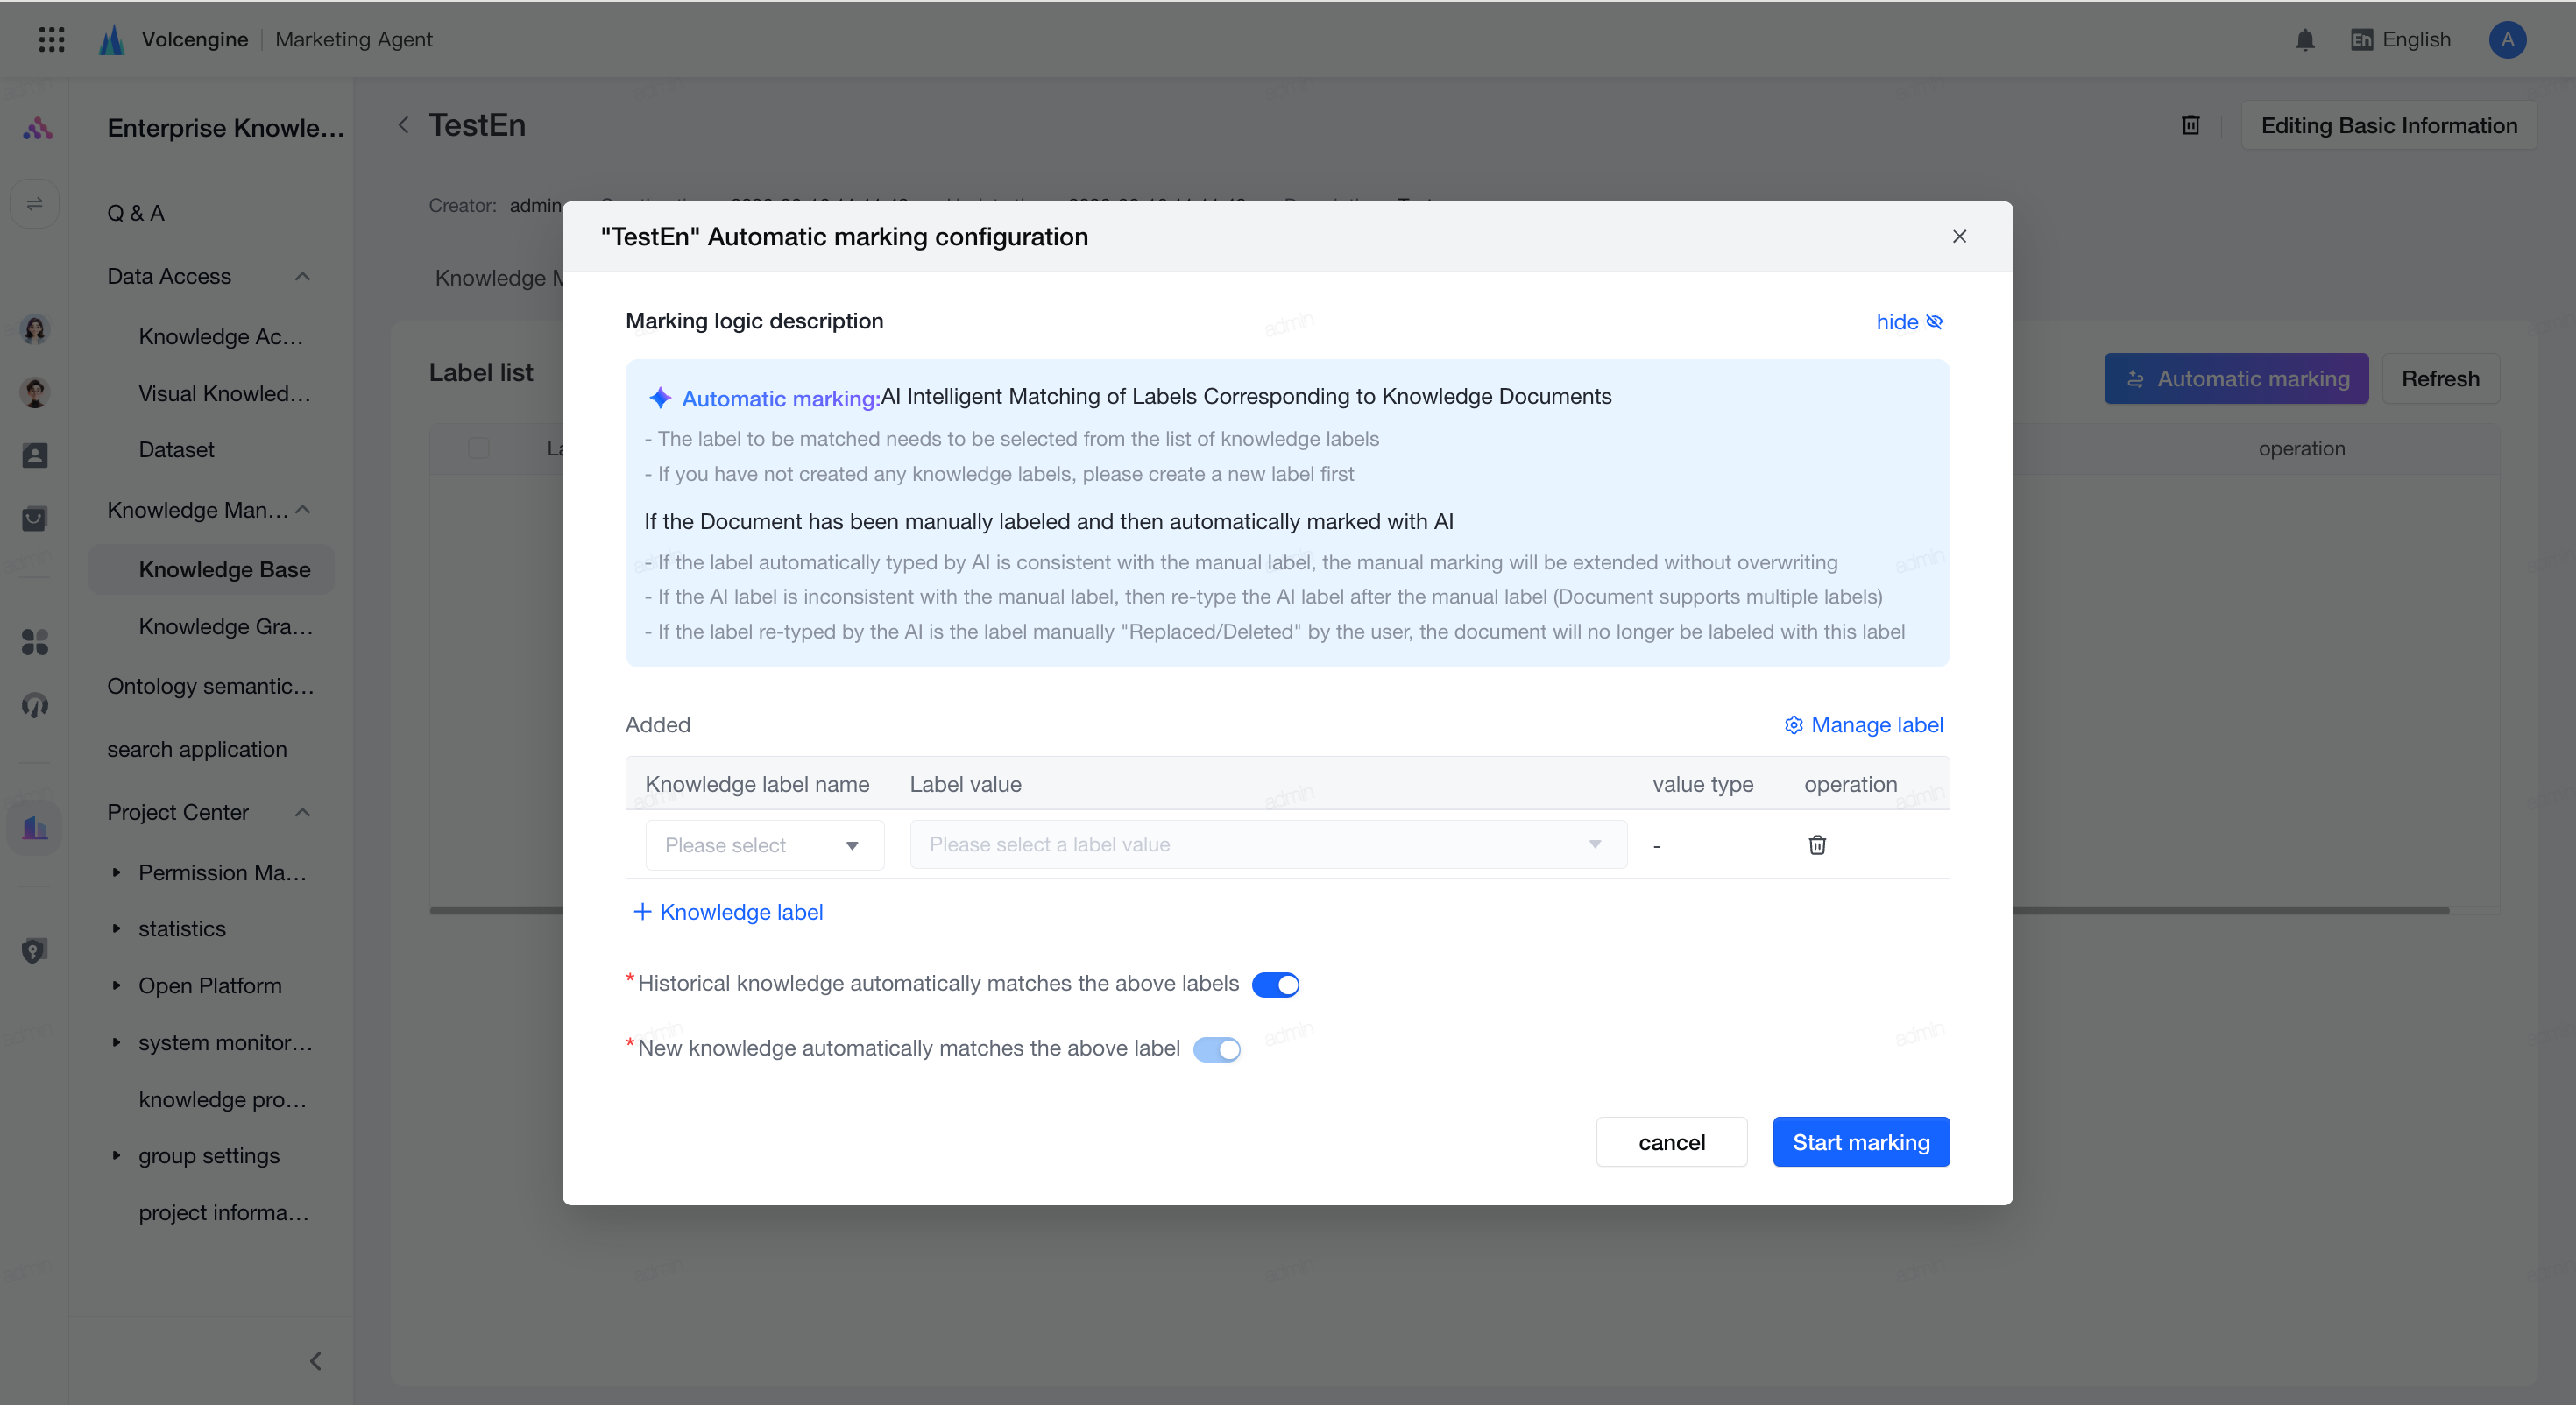The width and height of the screenshot is (2576, 1405).
Task: Open the Knowledge label name dropdown
Action: tap(764, 845)
